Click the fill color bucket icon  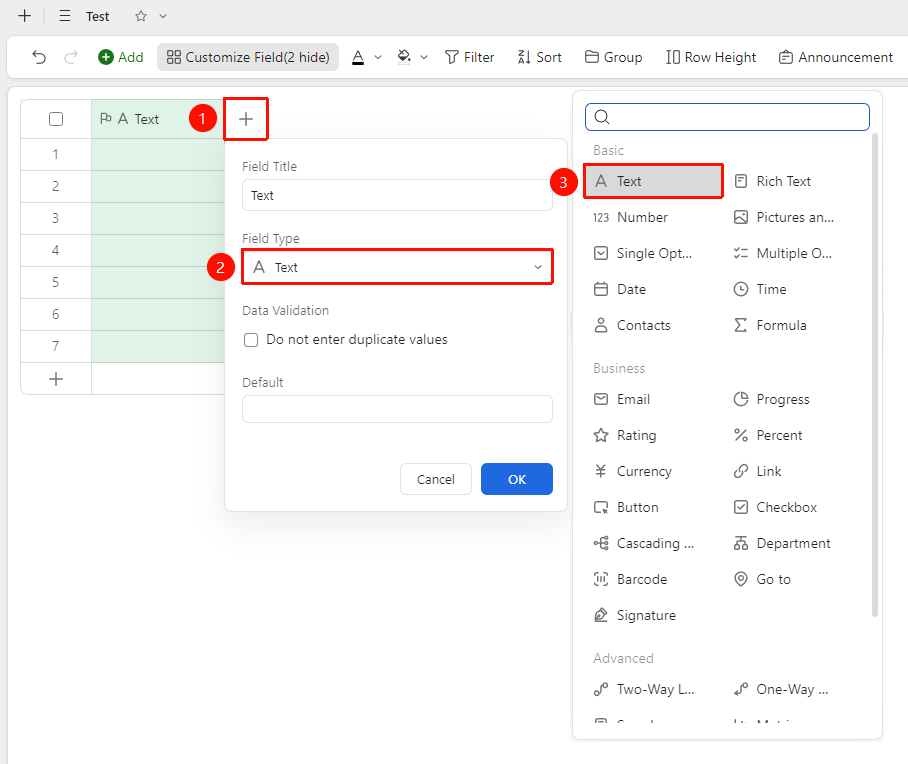pos(404,57)
